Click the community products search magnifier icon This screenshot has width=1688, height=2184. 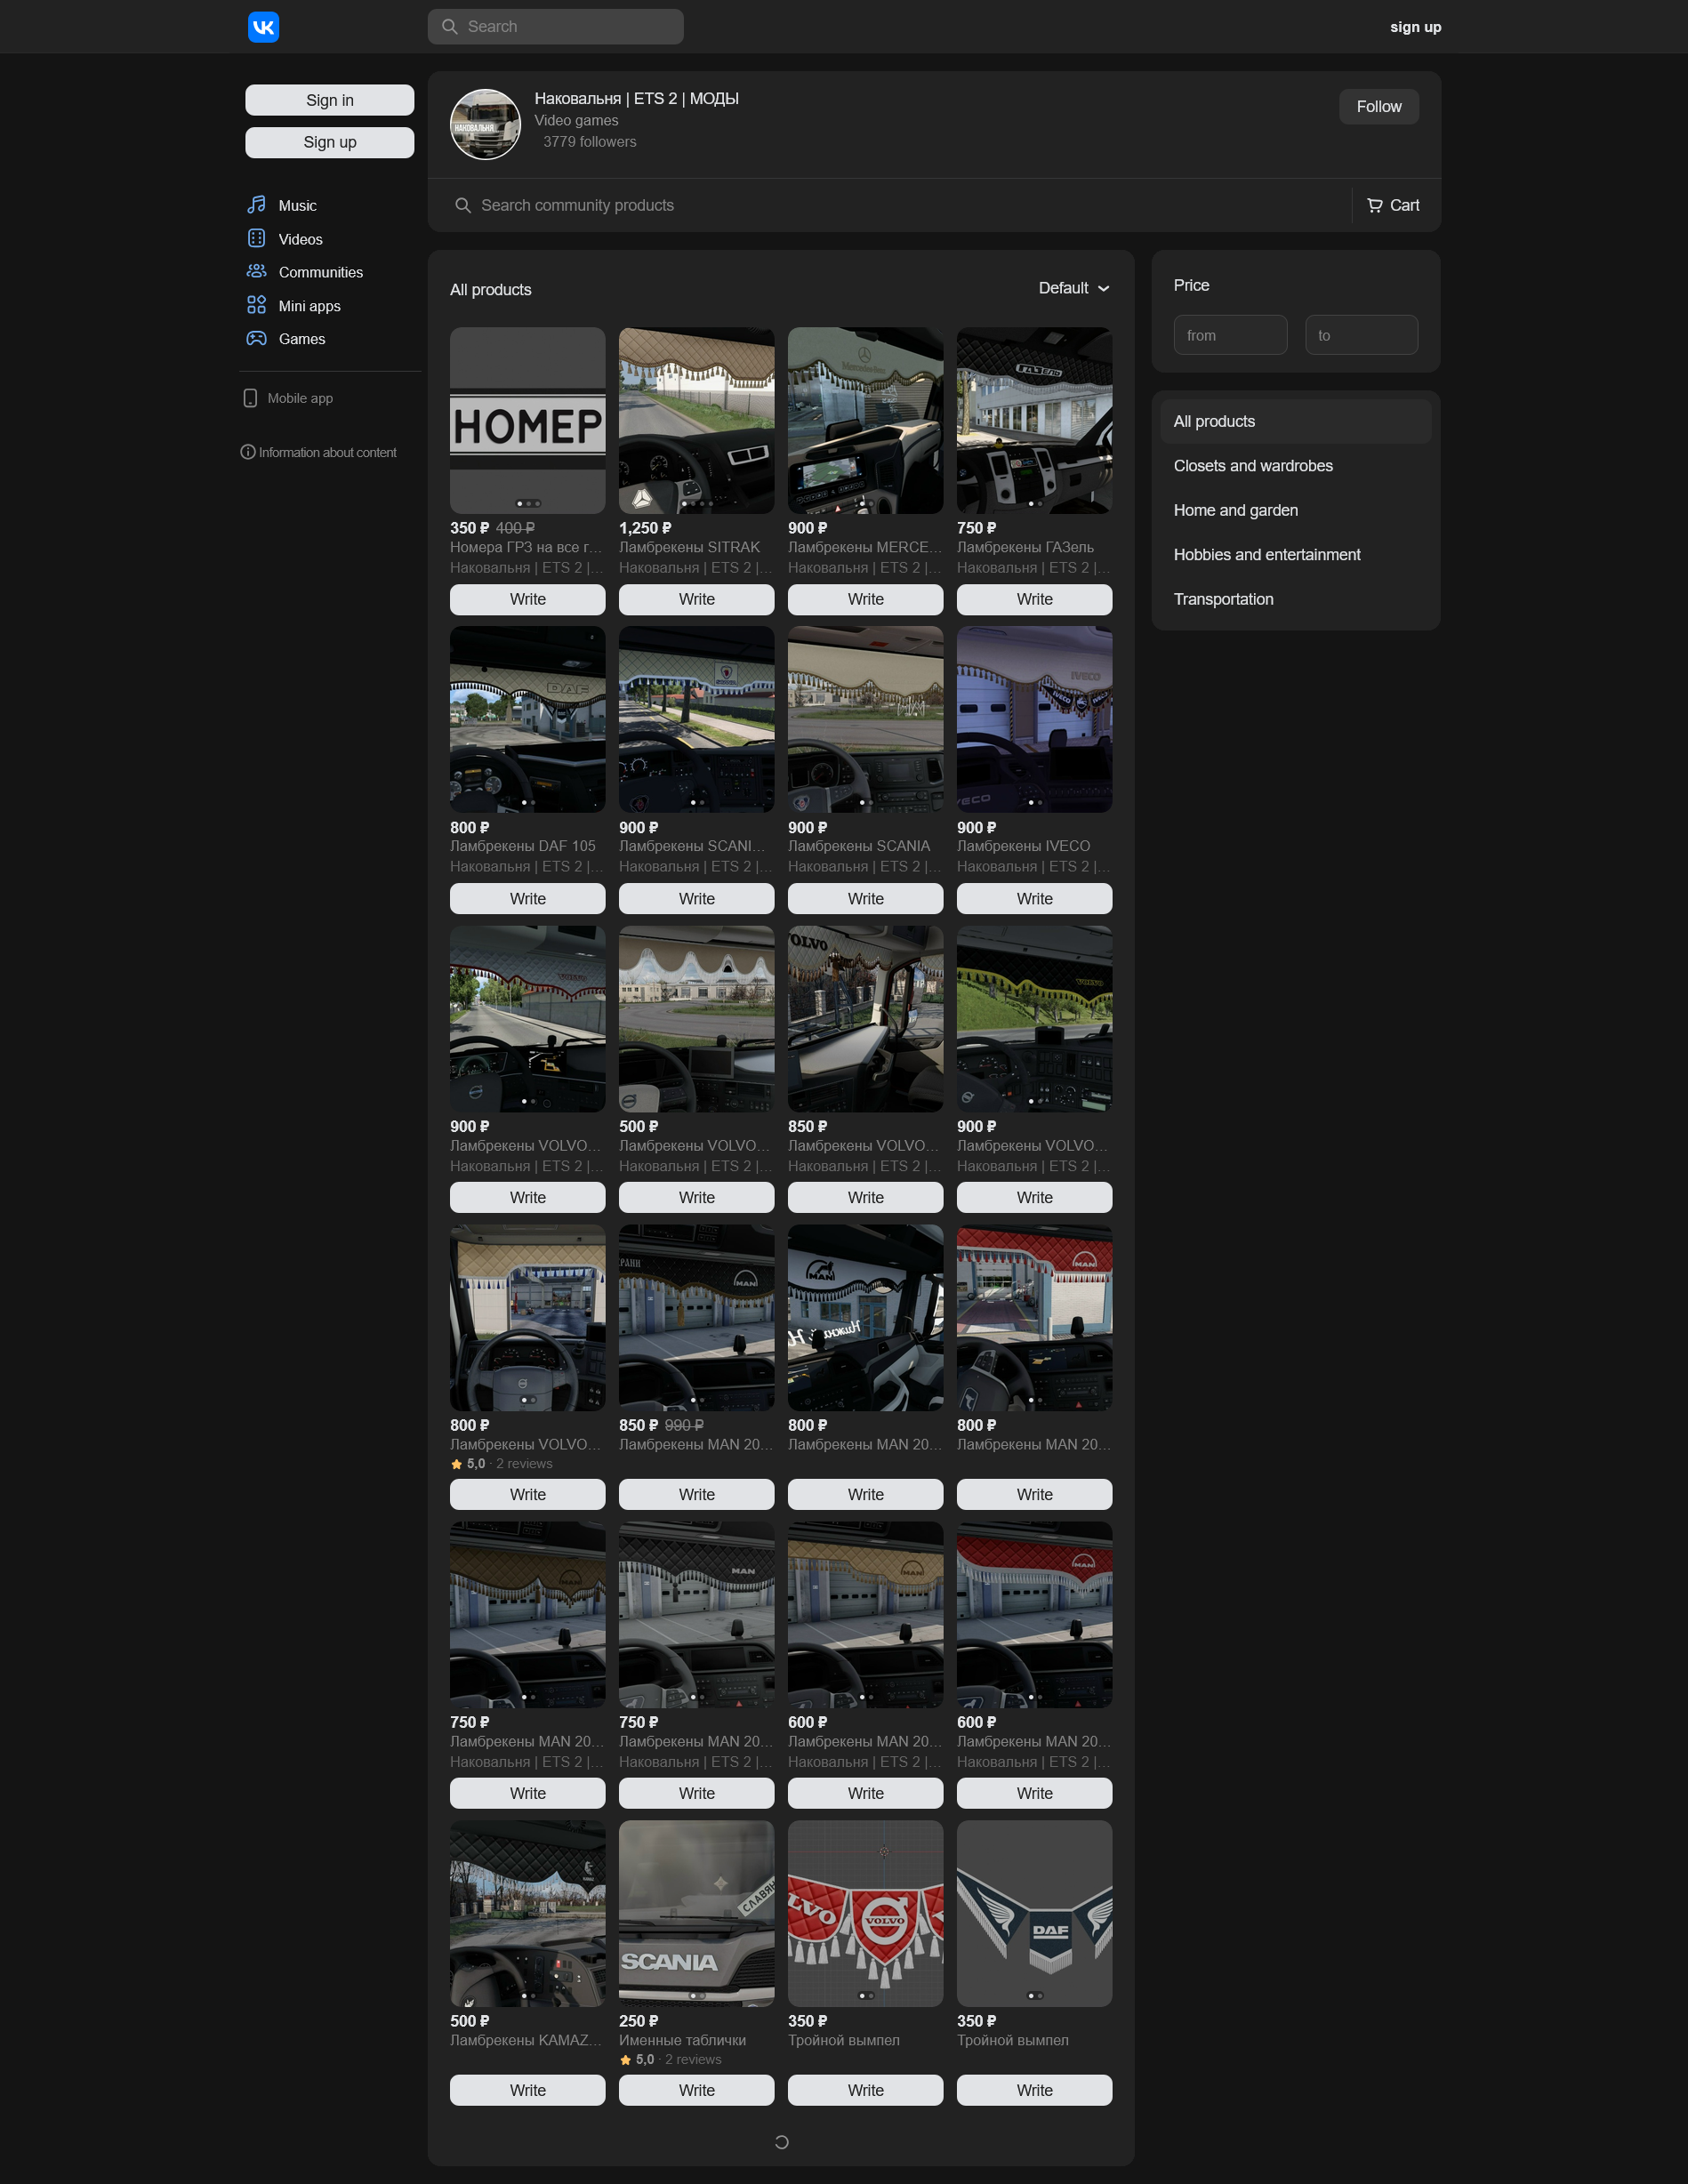coord(463,205)
